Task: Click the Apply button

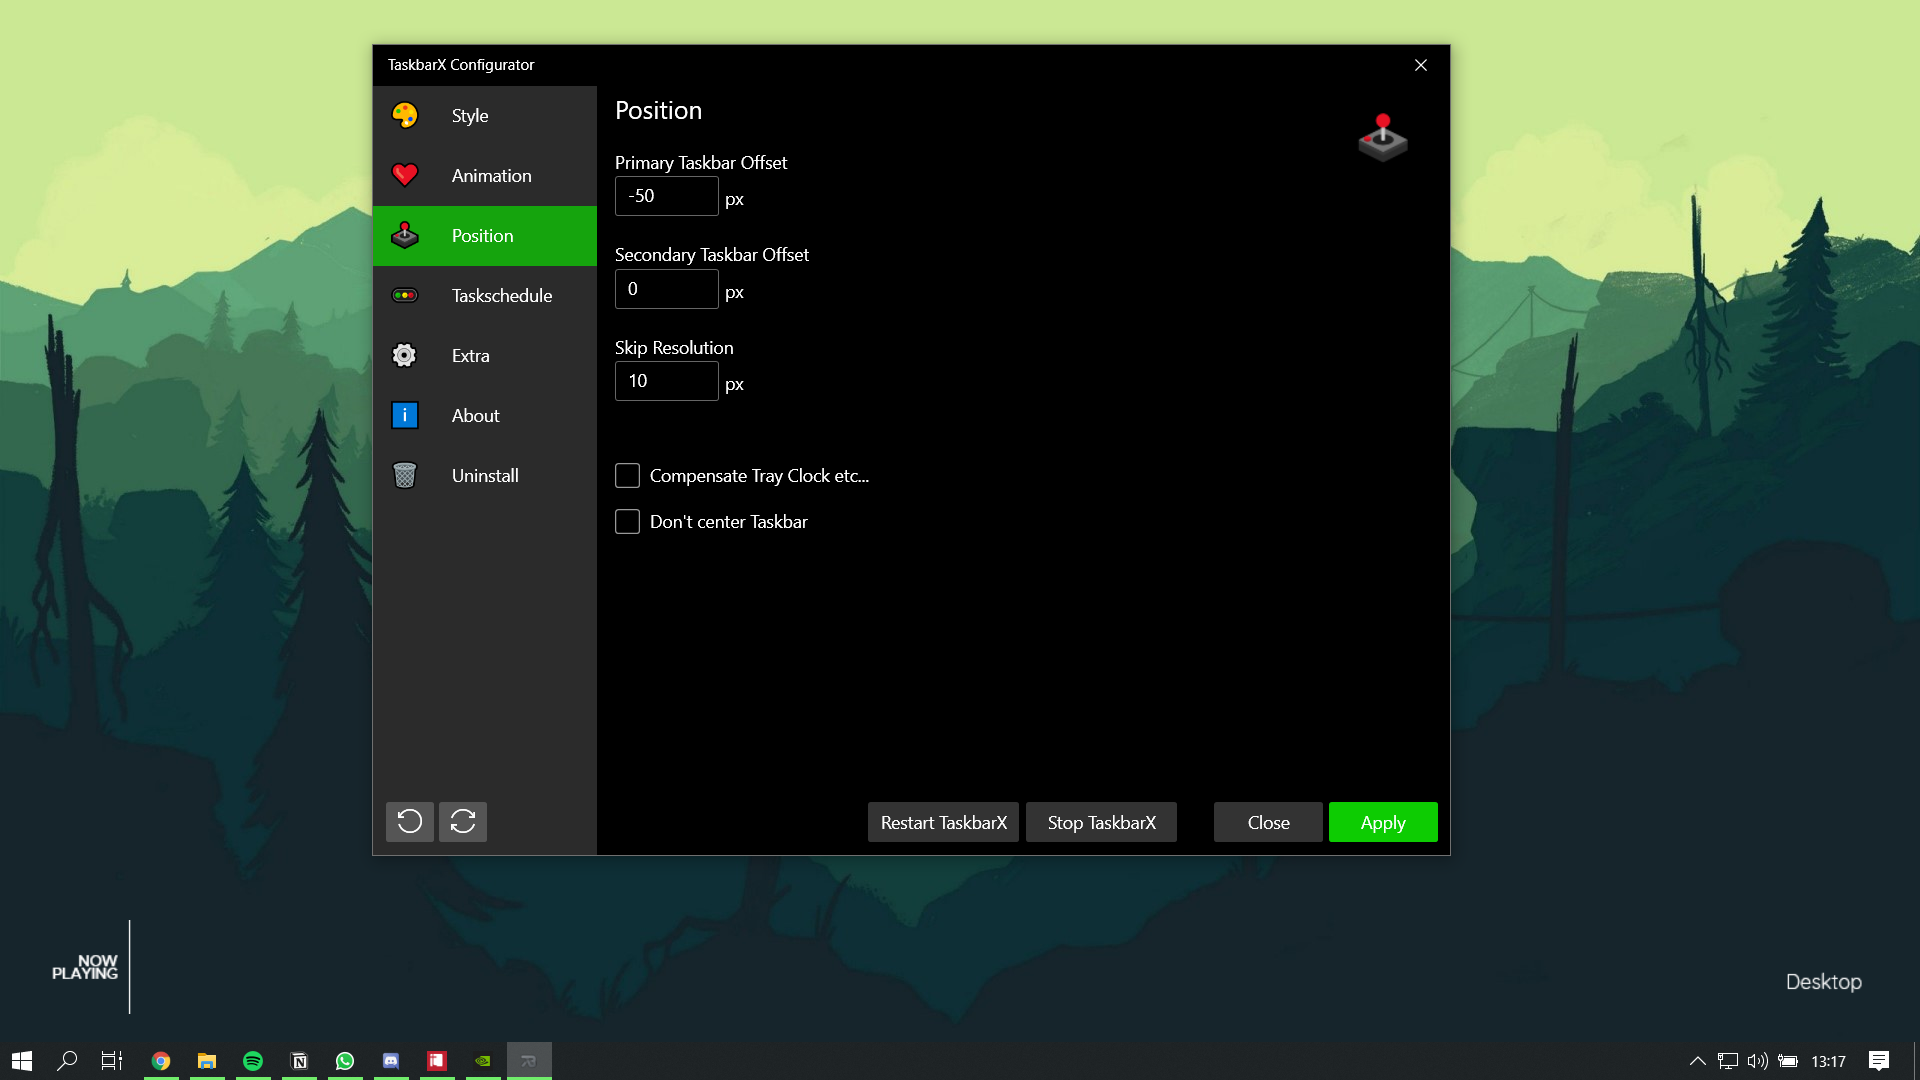Action: (1383, 822)
